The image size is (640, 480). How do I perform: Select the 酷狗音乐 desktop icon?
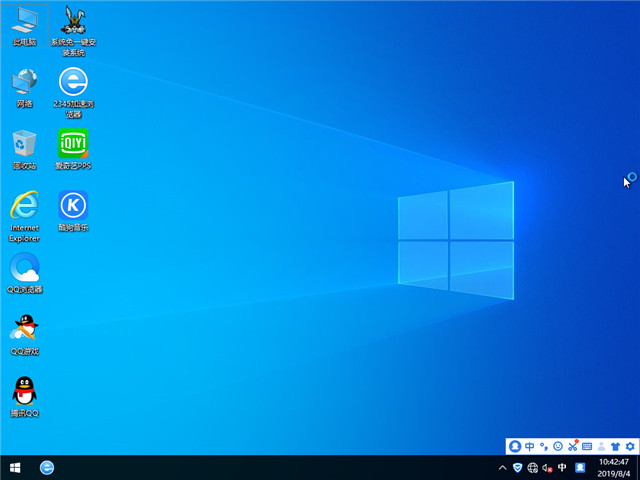pyautogui.click(x=73, y=211)
